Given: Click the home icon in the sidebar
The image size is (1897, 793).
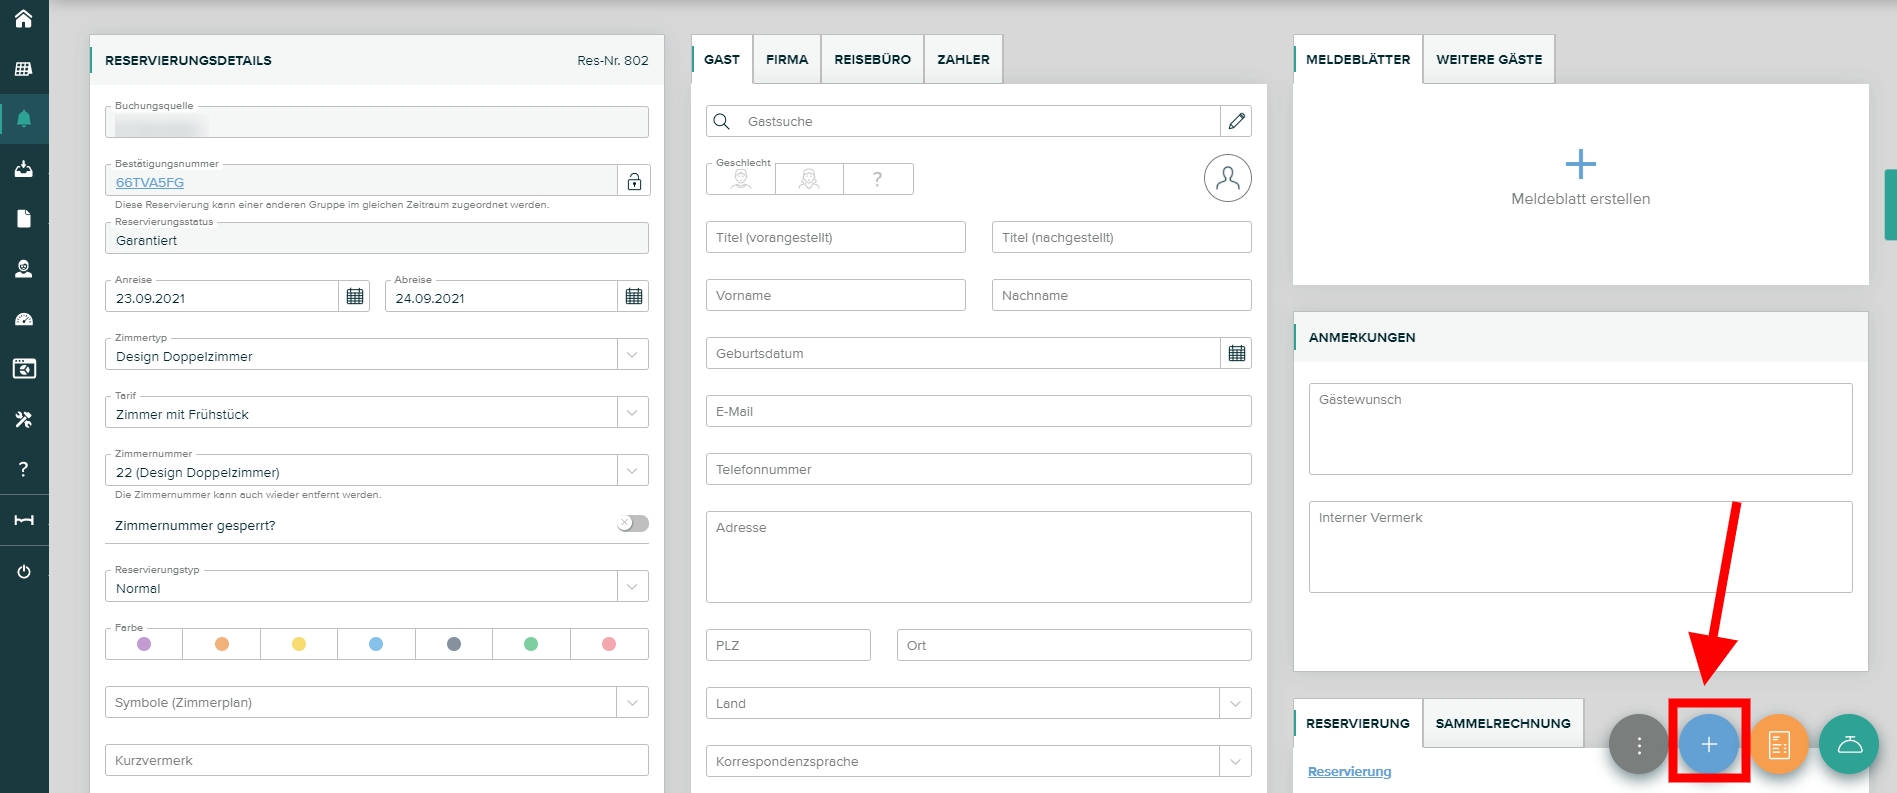Looking at the screenshot, I should pyautogui.click(x=24, y=19).
